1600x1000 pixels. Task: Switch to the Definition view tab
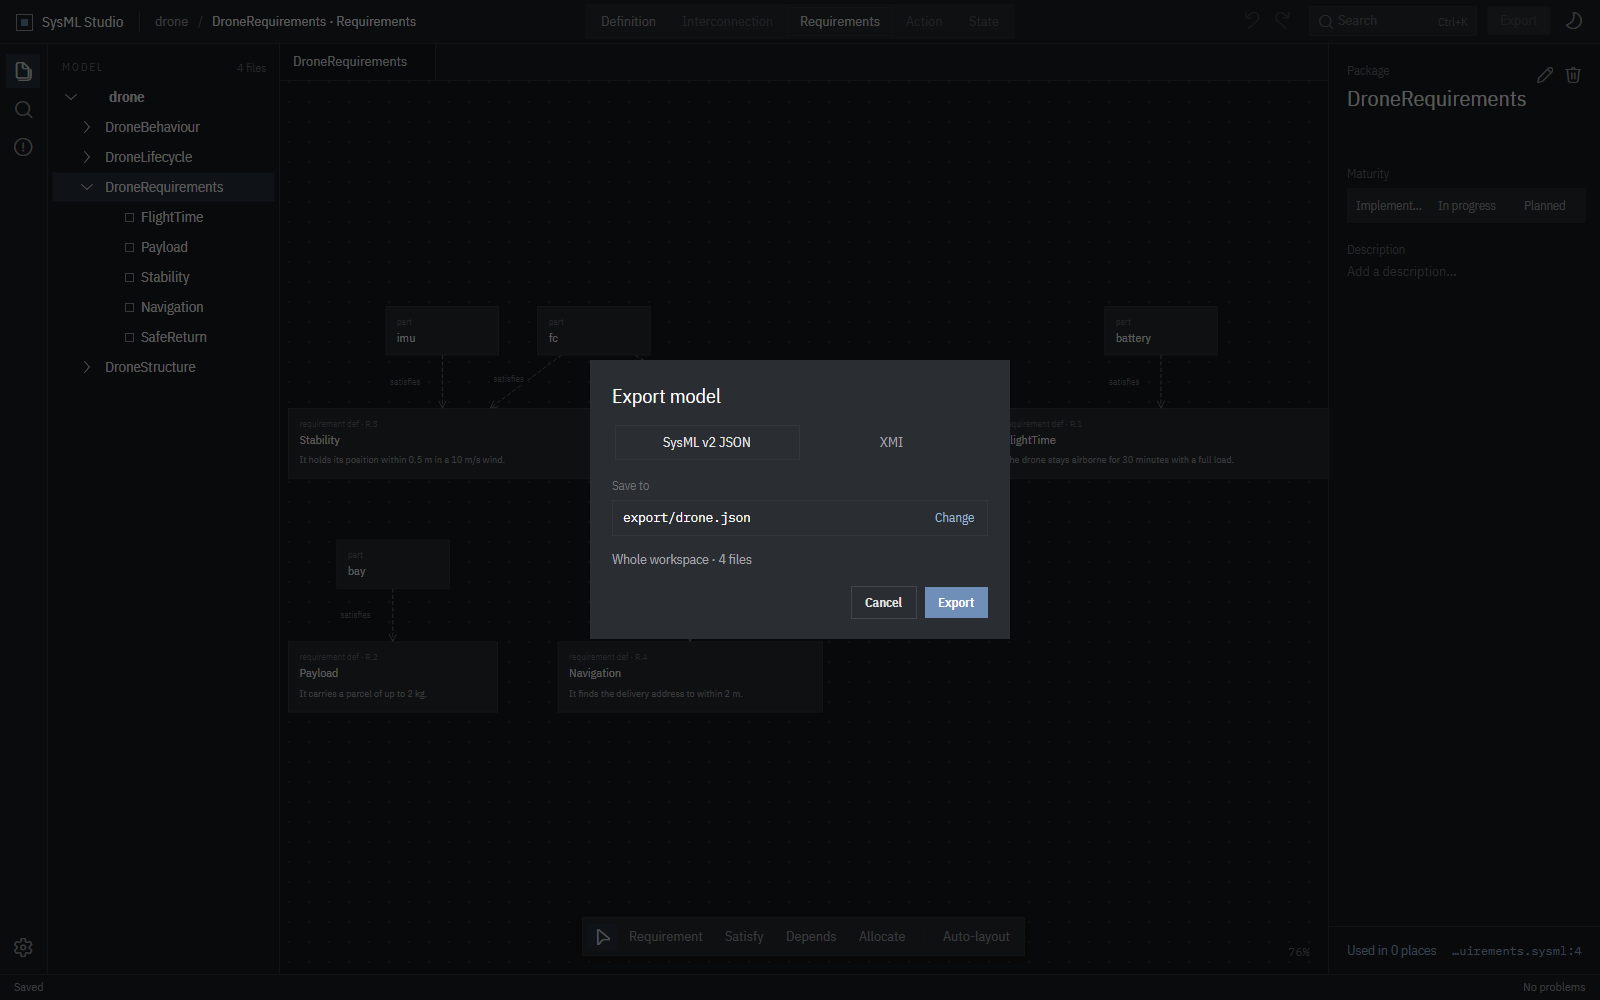[628, 21]
